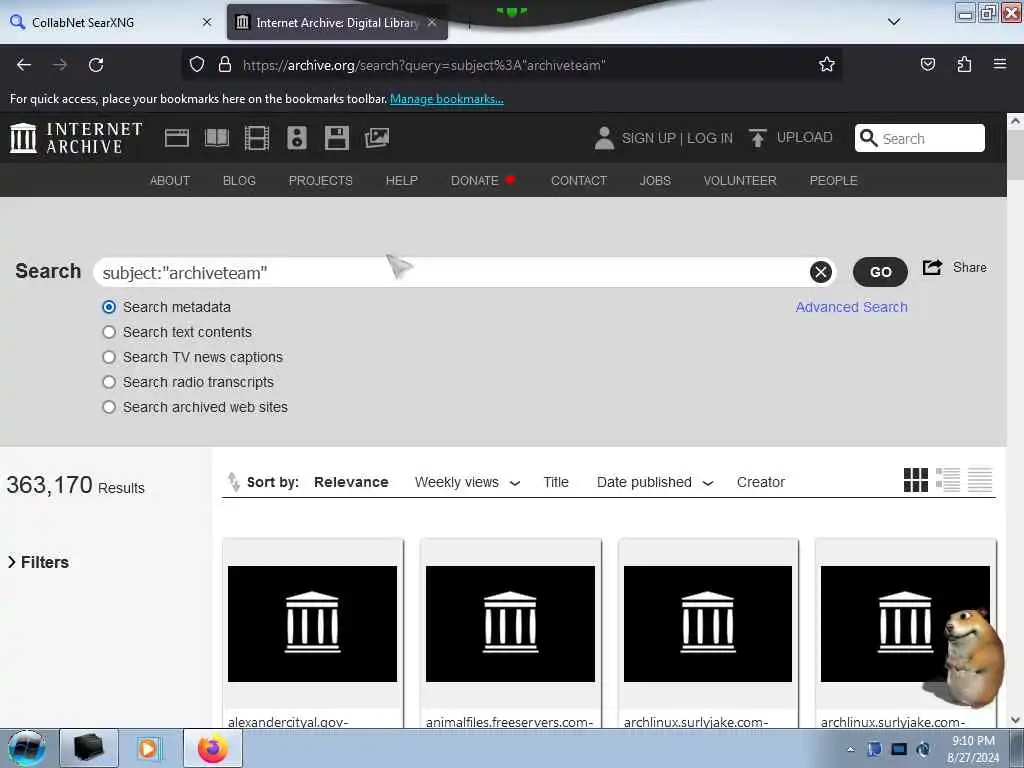Open the alexandercityal.gov result thumbnail
This screenshot has width=1024, height=768.
tap(312, 624)
